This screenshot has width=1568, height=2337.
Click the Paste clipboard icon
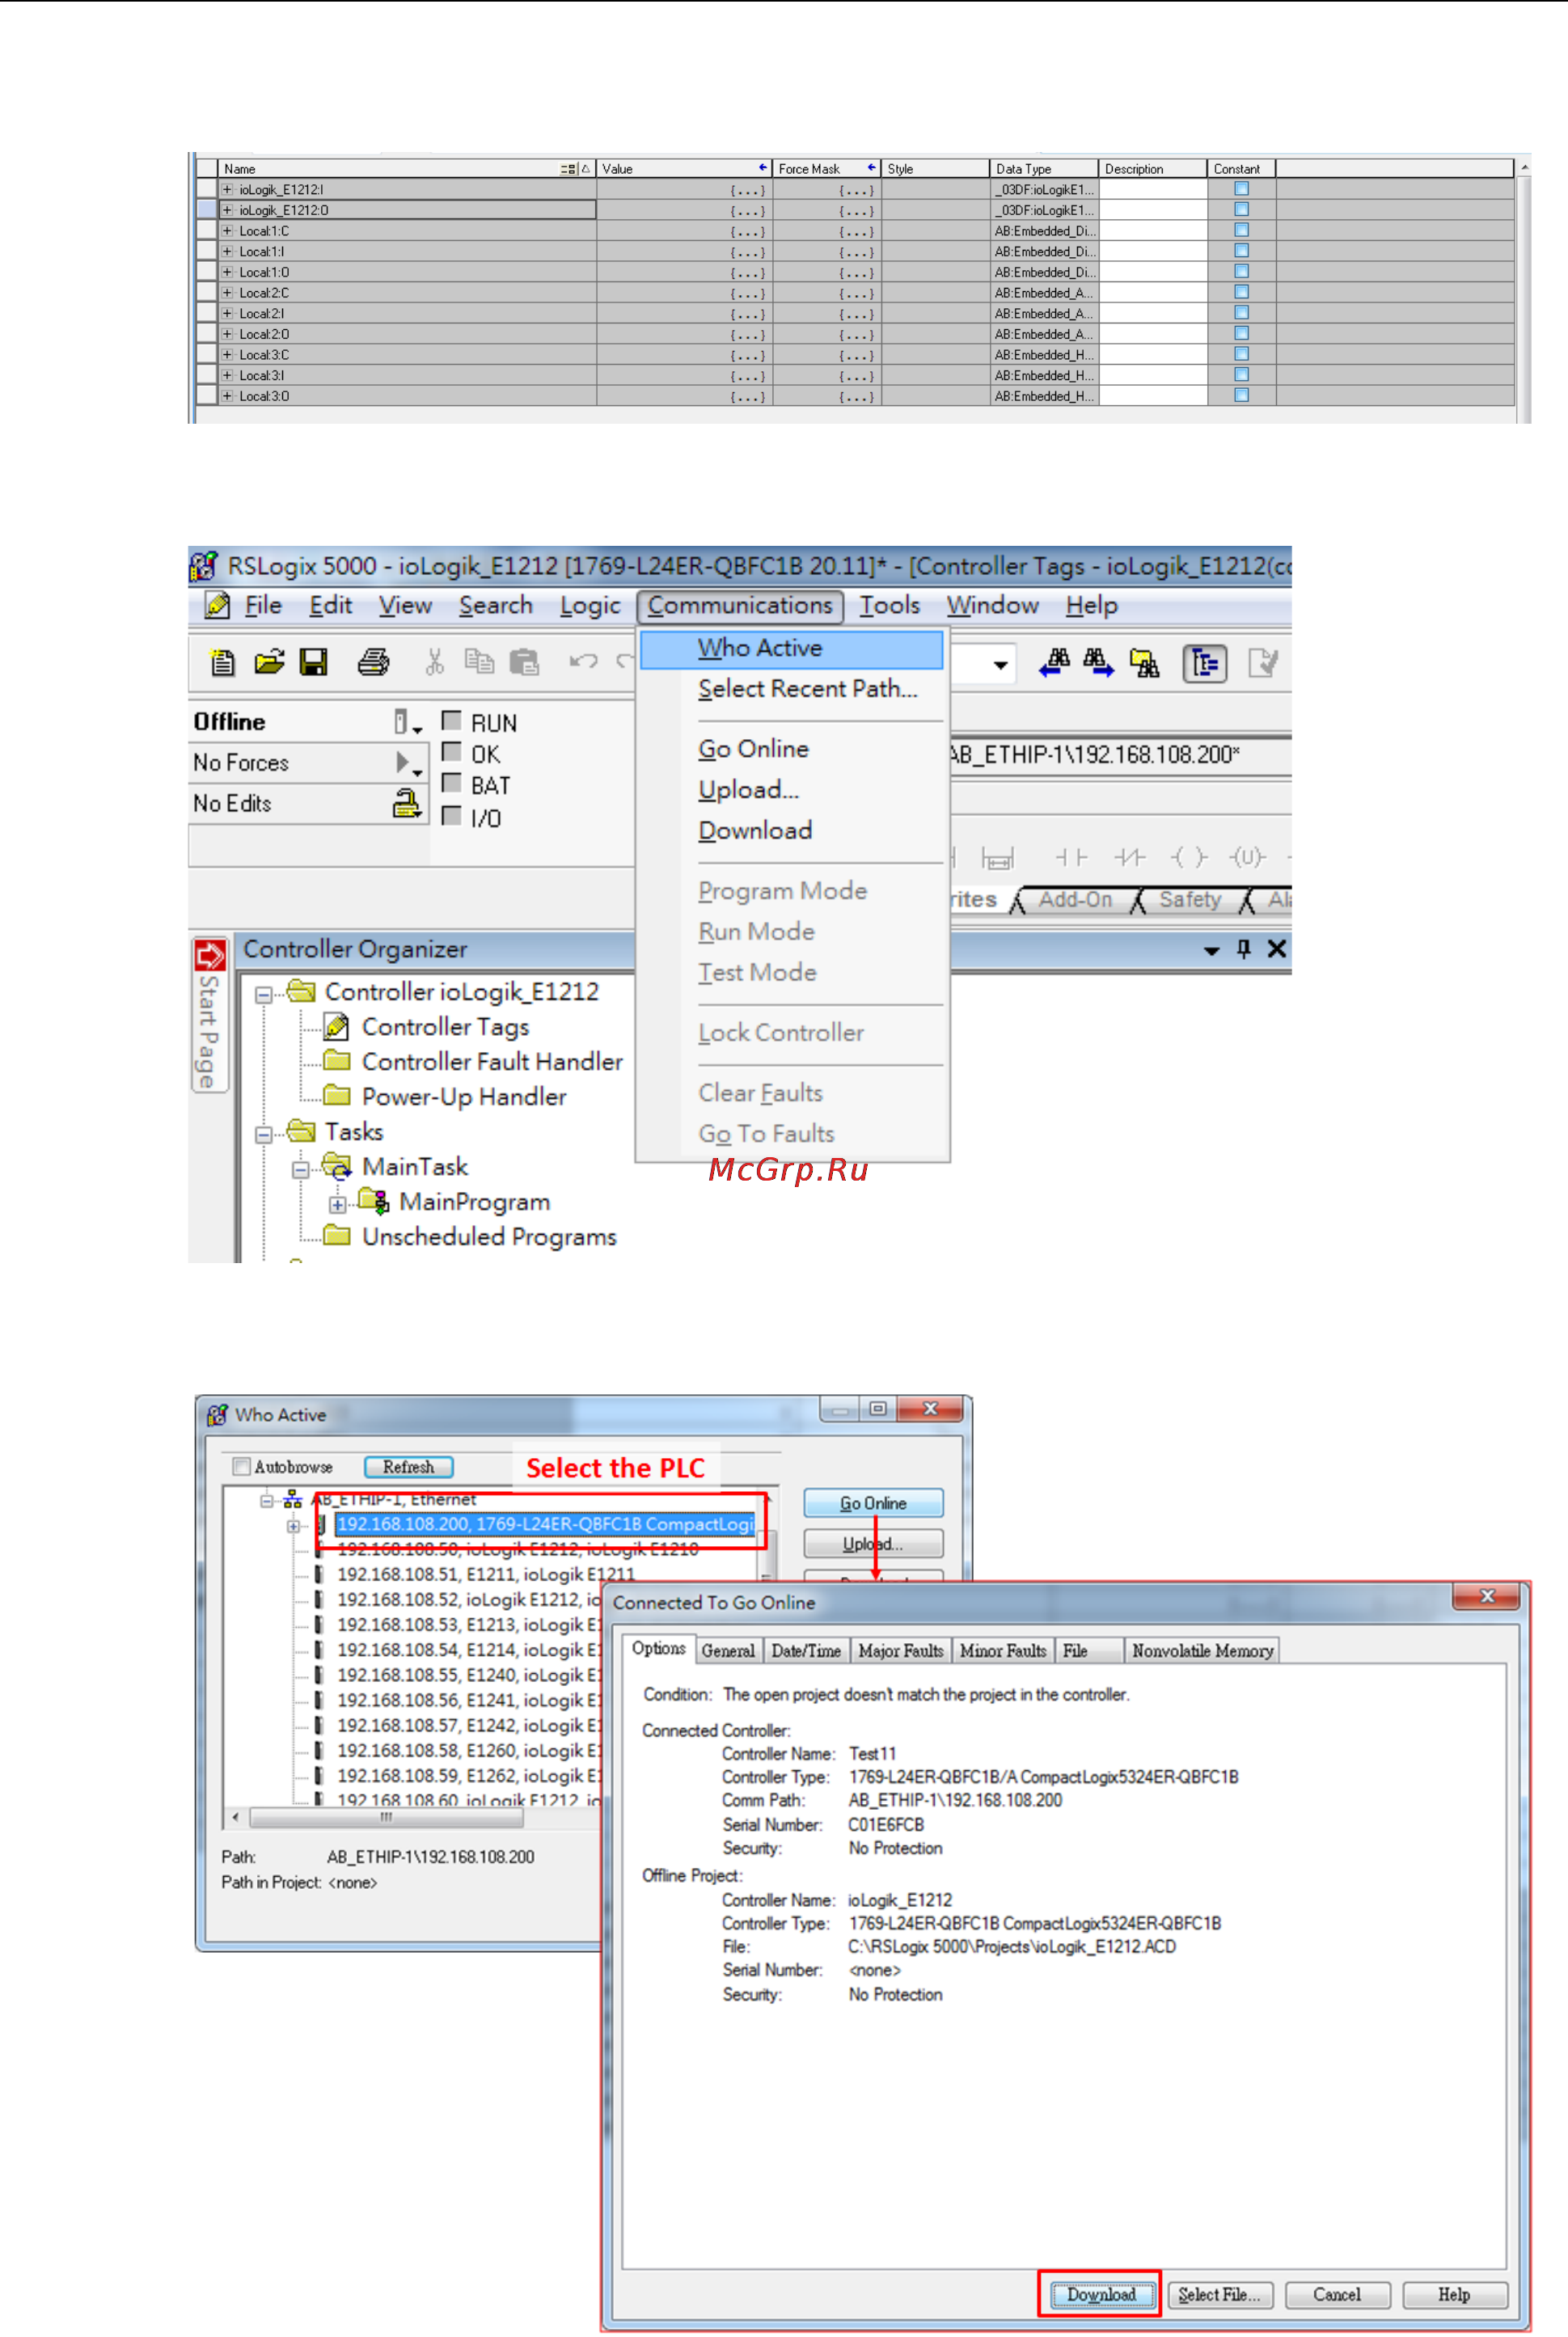click(524, 662)
